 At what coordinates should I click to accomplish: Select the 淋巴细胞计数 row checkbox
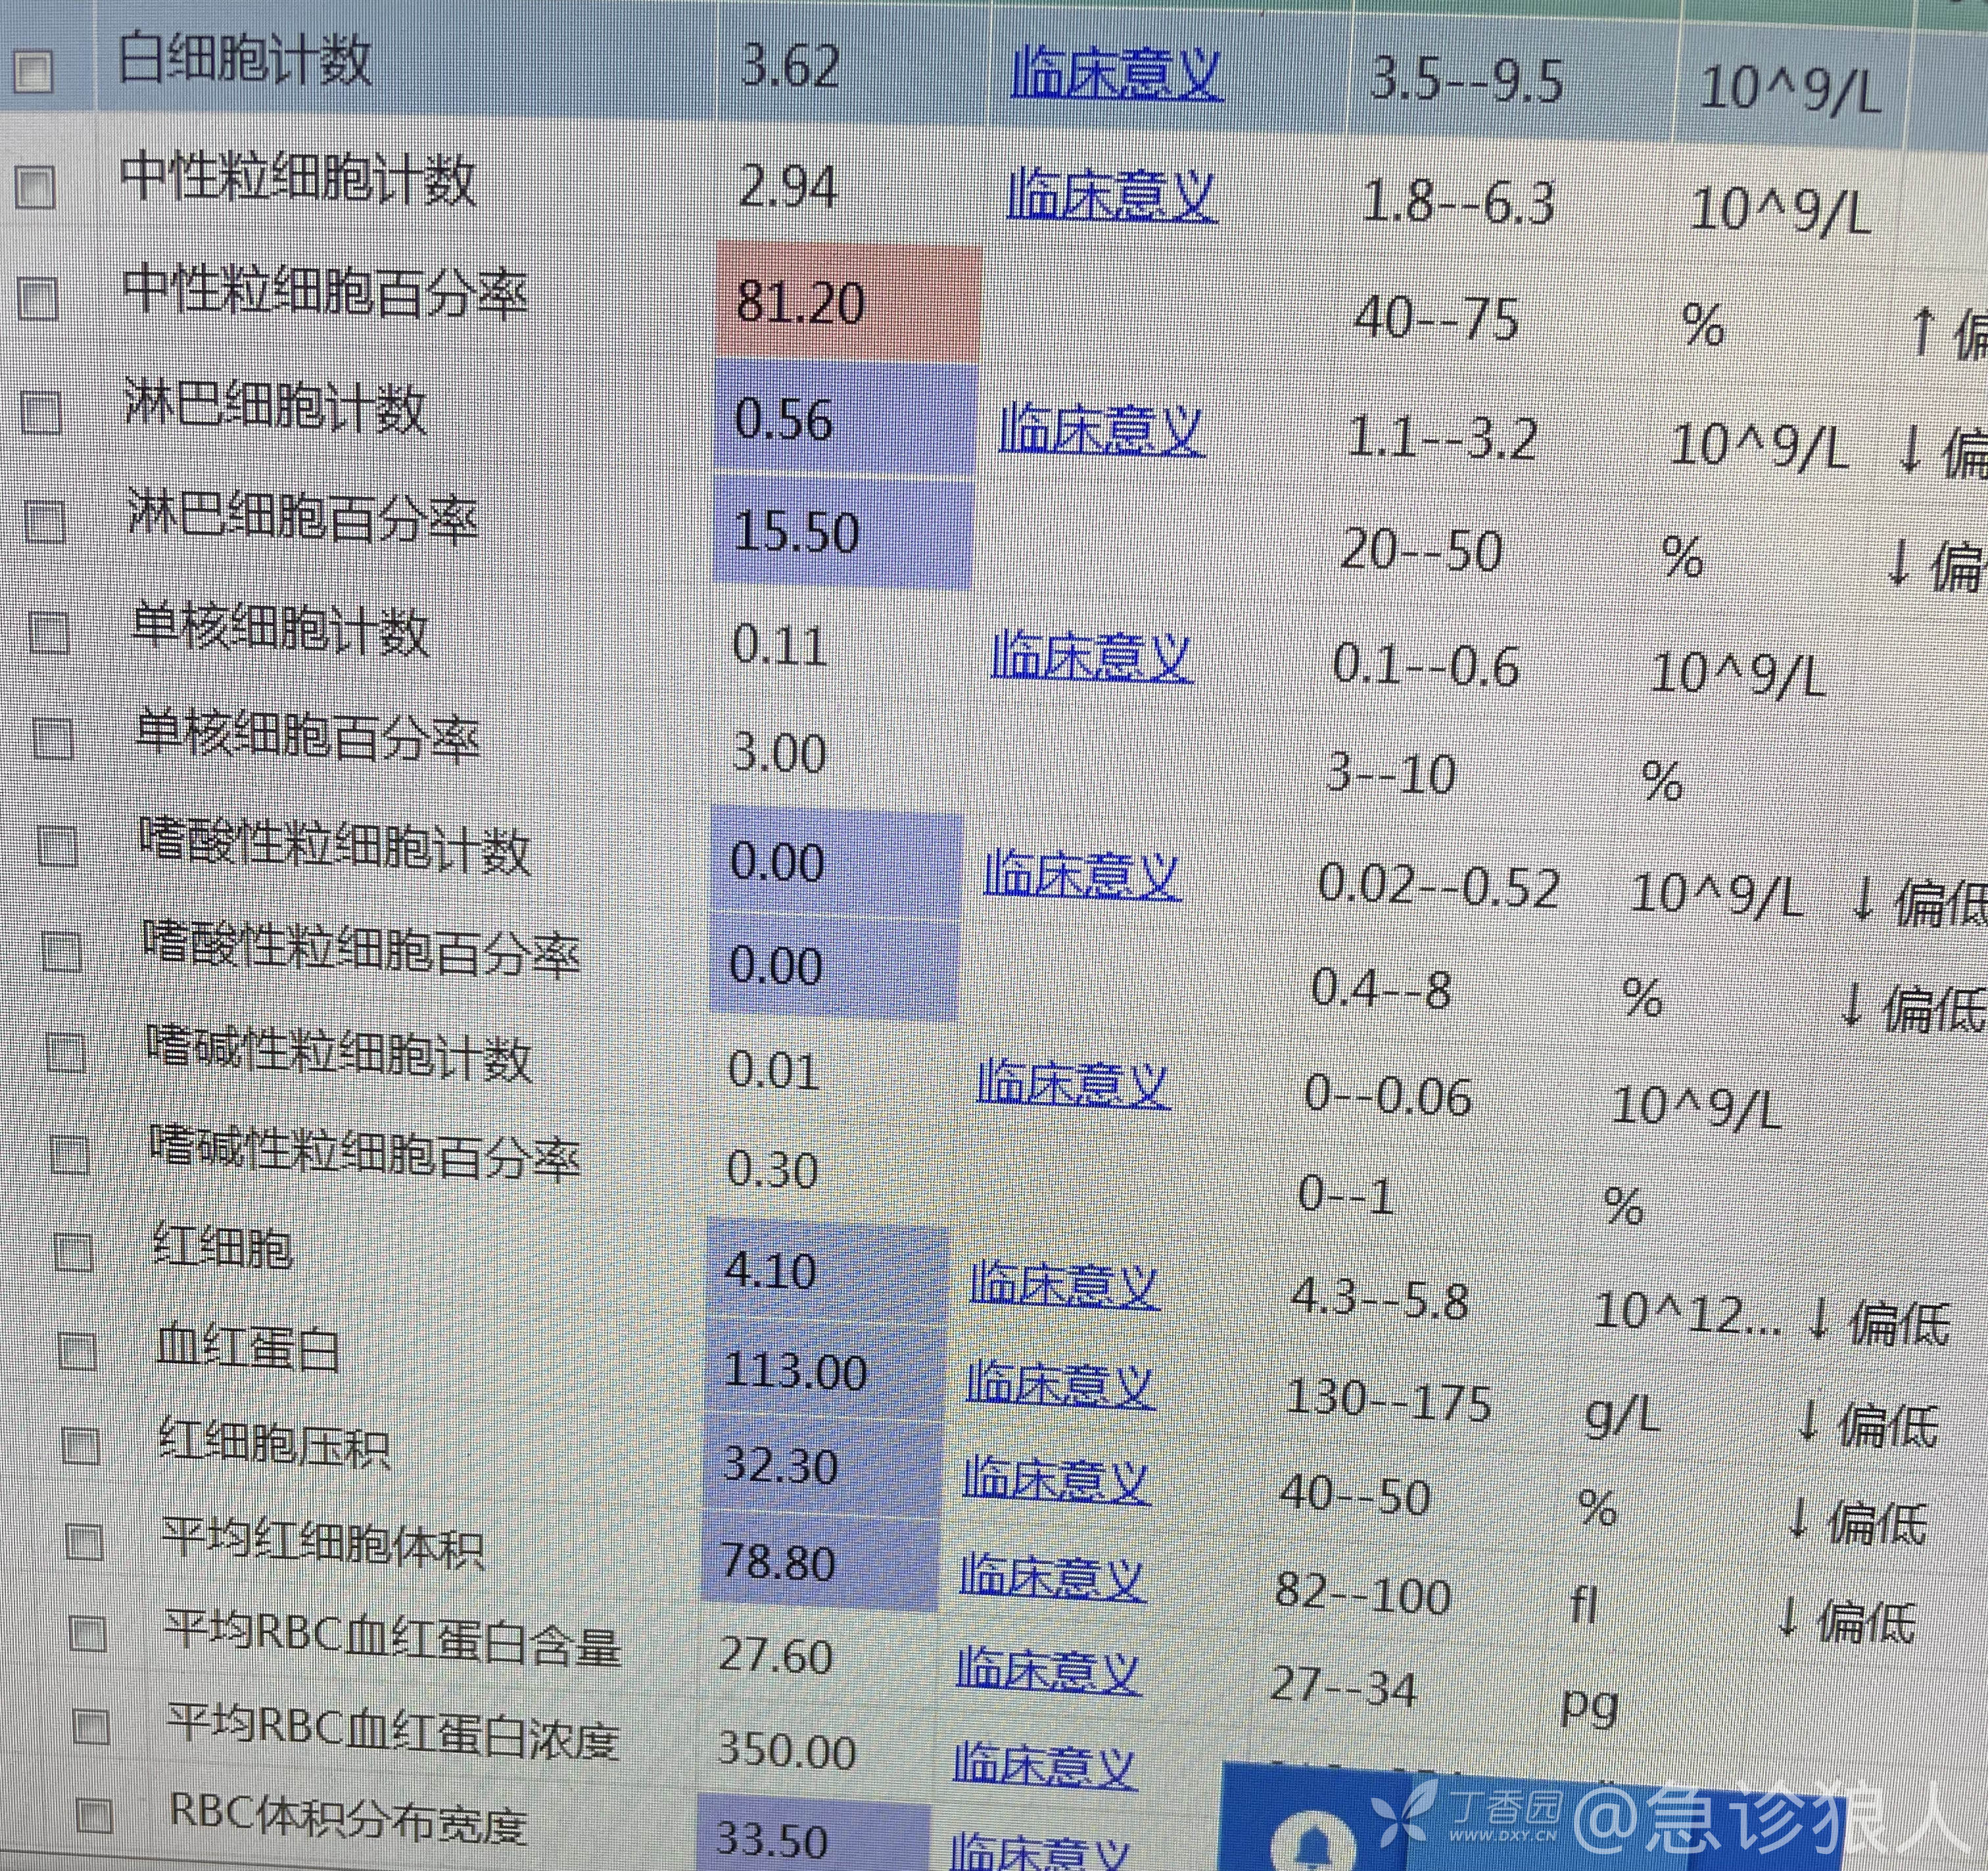pyautogui.click(x=42, y=412)
